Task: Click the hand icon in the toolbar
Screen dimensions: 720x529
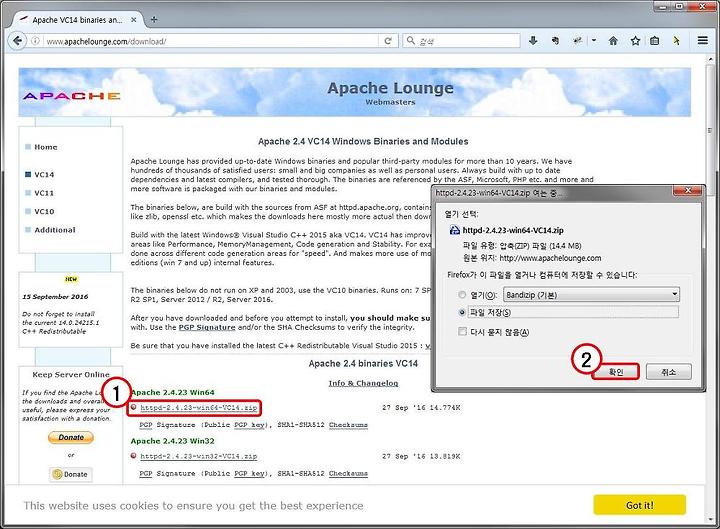Action: [555, 41]
